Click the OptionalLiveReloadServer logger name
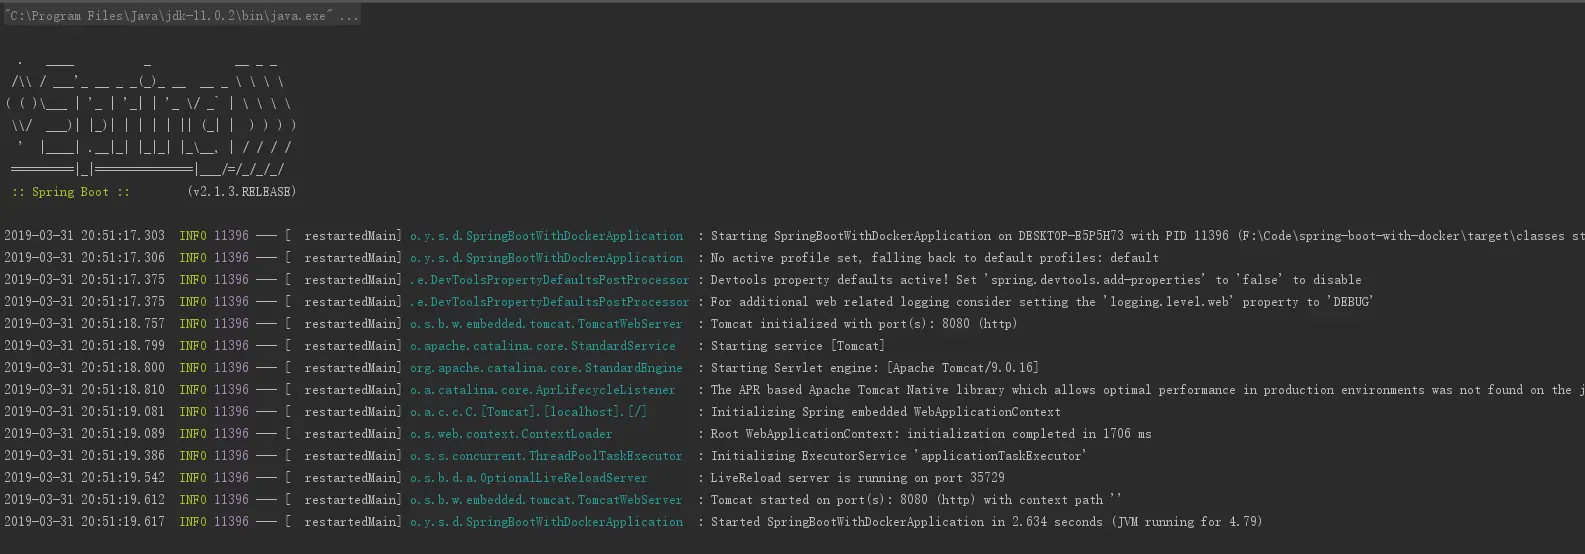Screen dimensions: 1585x554 pyautogui.click(x=528, y=478)
